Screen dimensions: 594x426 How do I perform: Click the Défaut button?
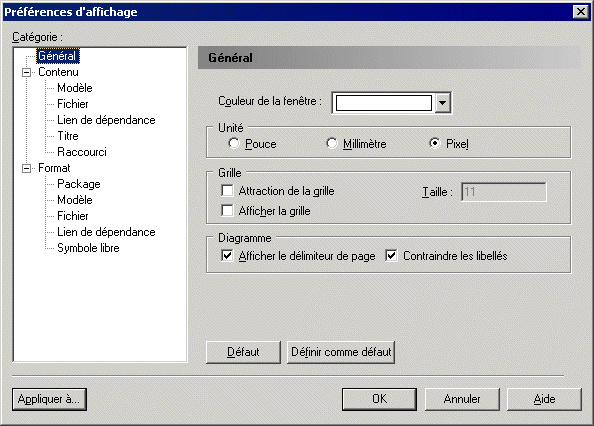(243, 352)
